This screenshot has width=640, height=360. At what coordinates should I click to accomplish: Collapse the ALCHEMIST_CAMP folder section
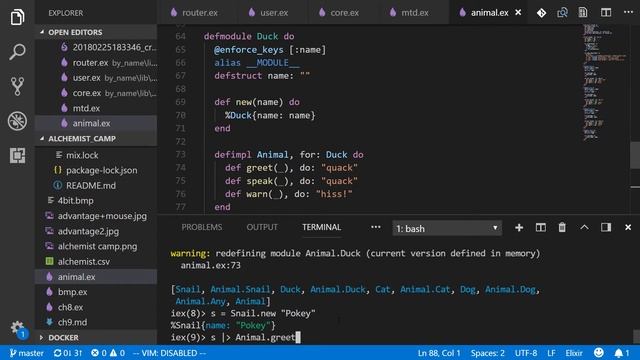96,139
